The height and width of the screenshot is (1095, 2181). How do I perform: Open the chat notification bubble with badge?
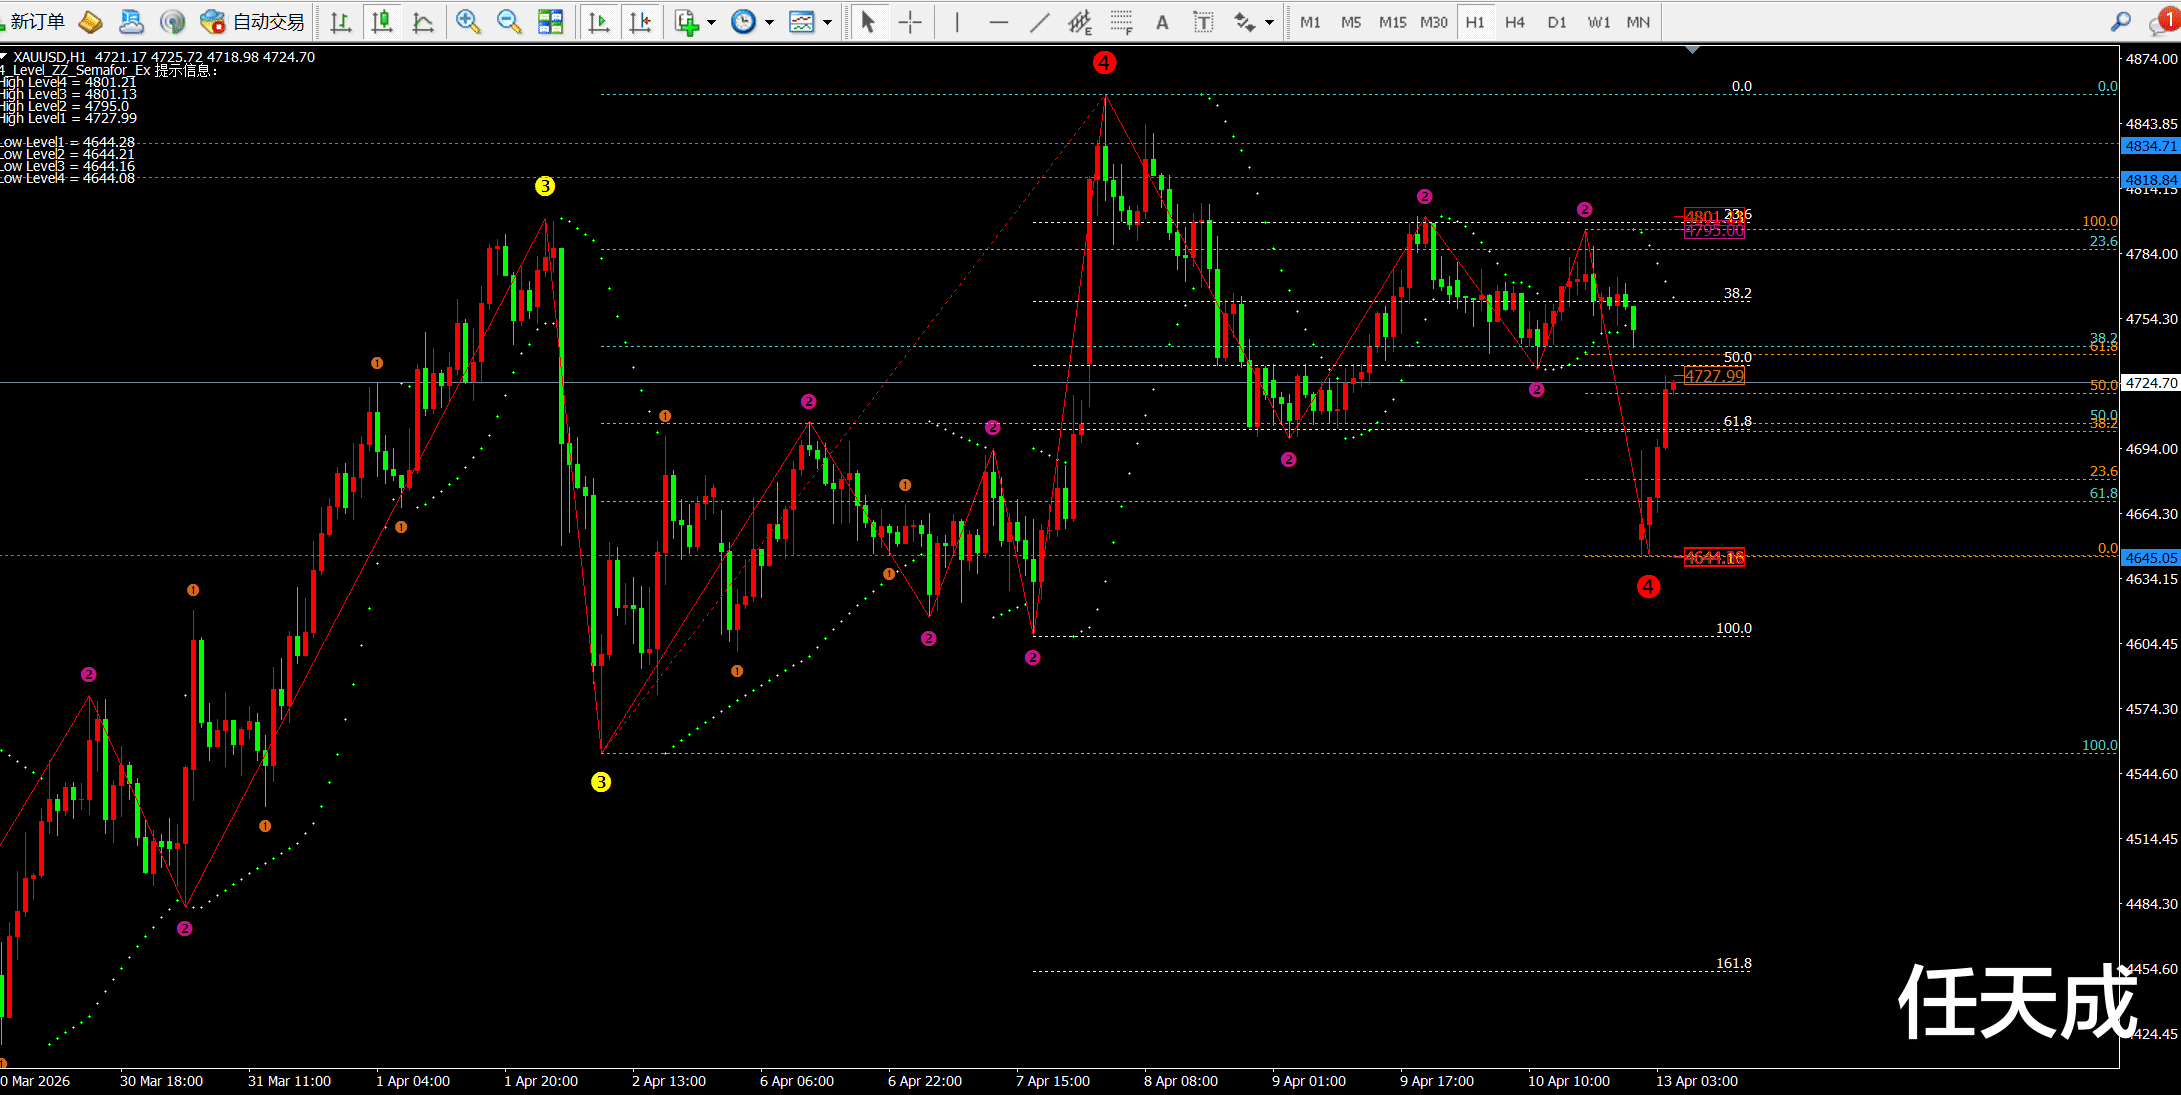pos(2160,22)
